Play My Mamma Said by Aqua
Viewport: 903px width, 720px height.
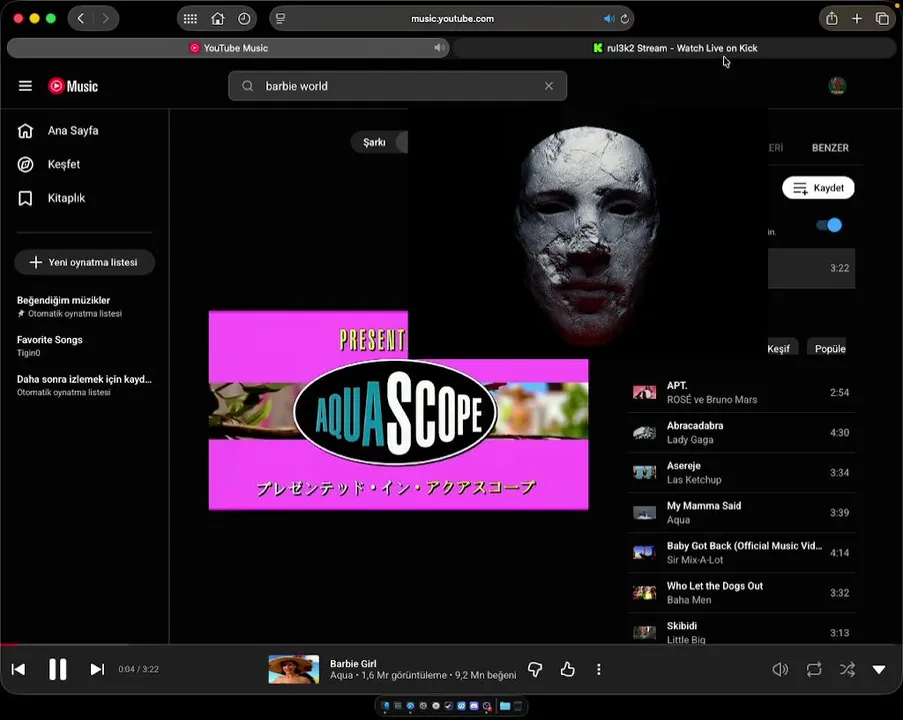coord(741,513)
